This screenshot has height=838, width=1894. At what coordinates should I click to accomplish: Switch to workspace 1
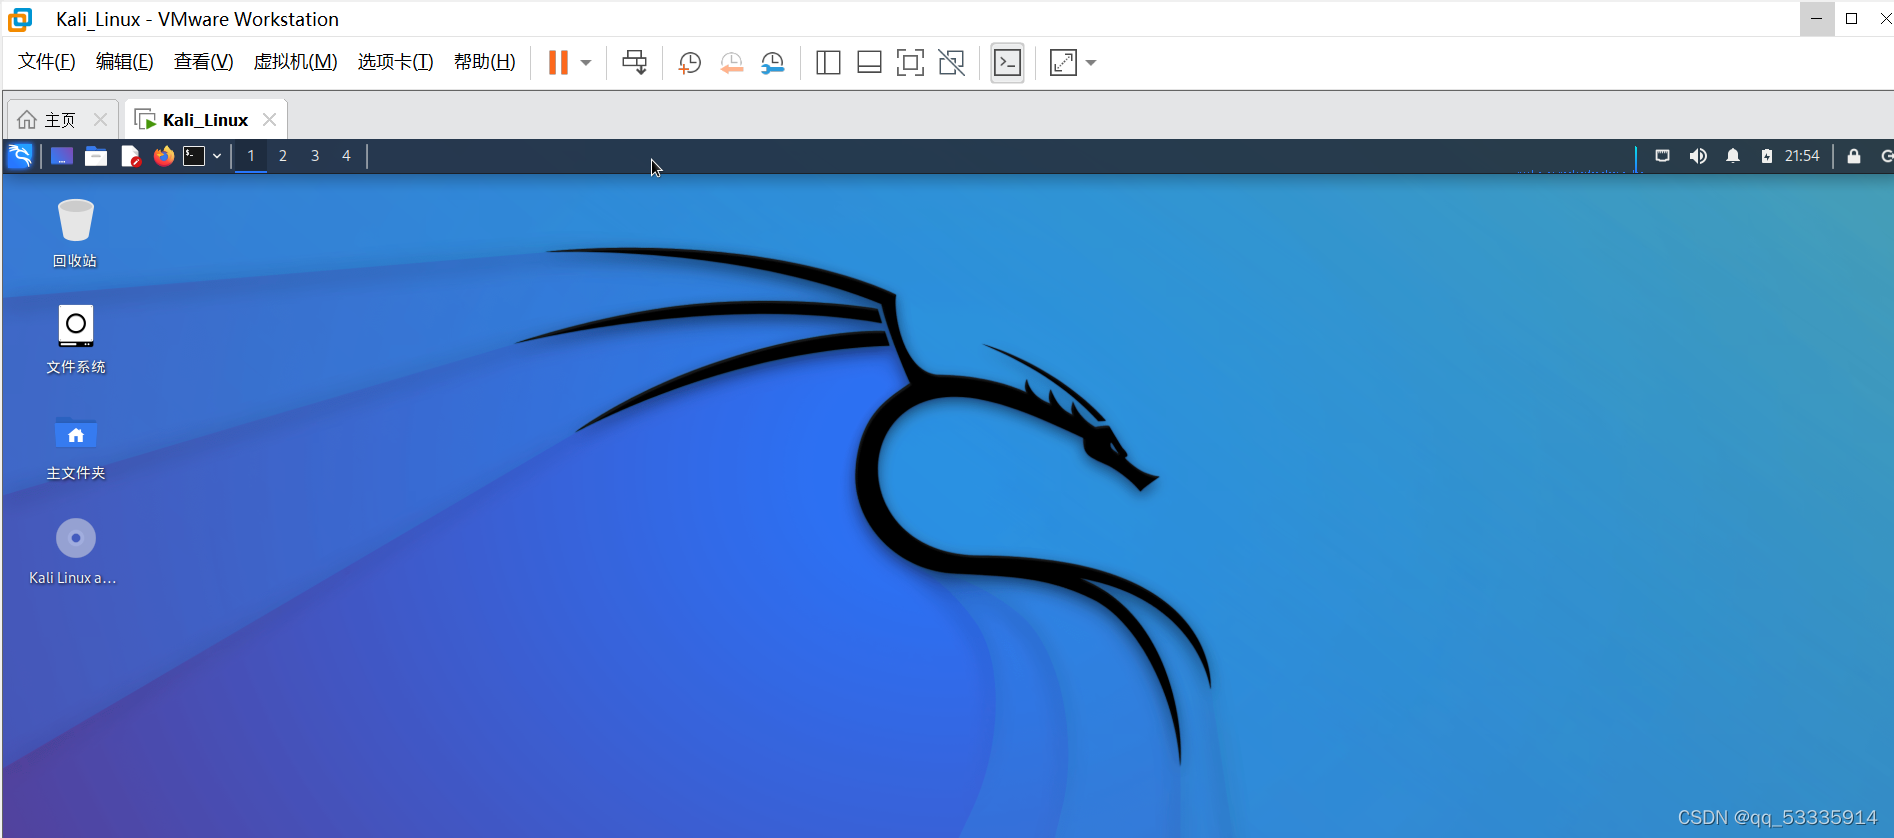pyautogui.click(x=251, y=156)
